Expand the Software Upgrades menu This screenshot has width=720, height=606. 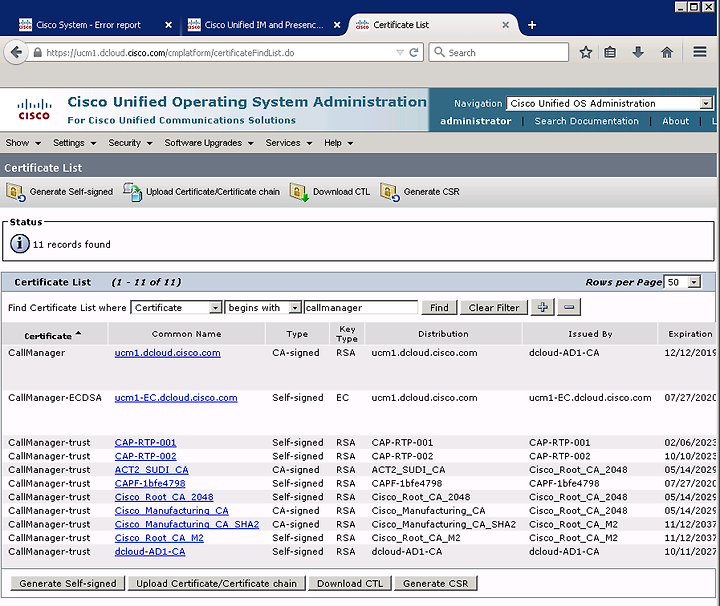pyautogui.click(x=209, y=143)
